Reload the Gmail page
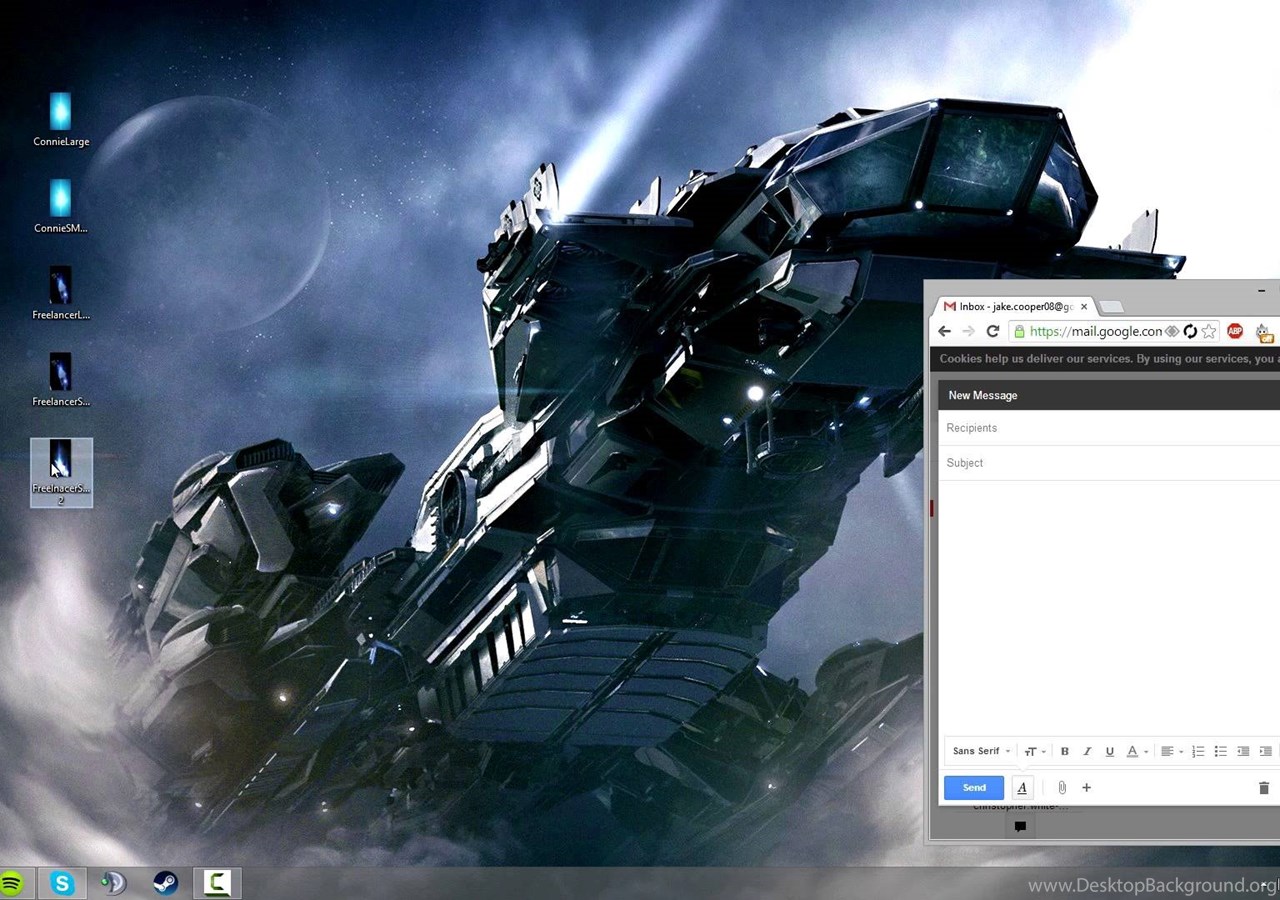This screenshot has height=900, width=1280. [993, 331]
